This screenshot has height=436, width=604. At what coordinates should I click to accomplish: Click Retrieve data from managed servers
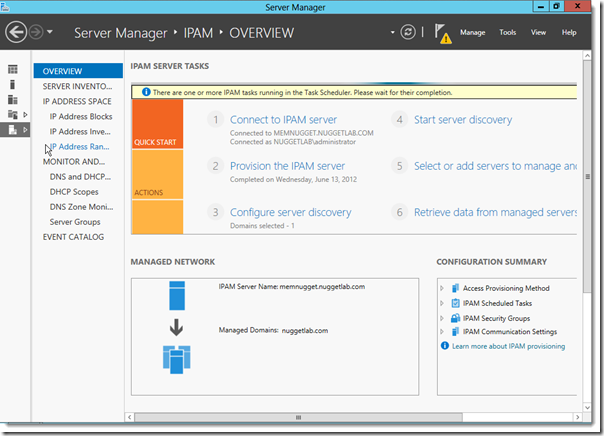[x=495, y=212]
